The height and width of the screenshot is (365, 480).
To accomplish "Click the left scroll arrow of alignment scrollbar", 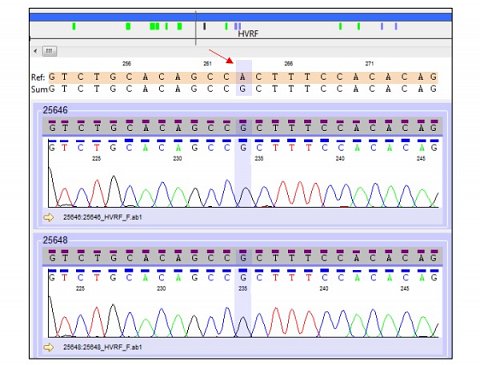I will [35, 51].
